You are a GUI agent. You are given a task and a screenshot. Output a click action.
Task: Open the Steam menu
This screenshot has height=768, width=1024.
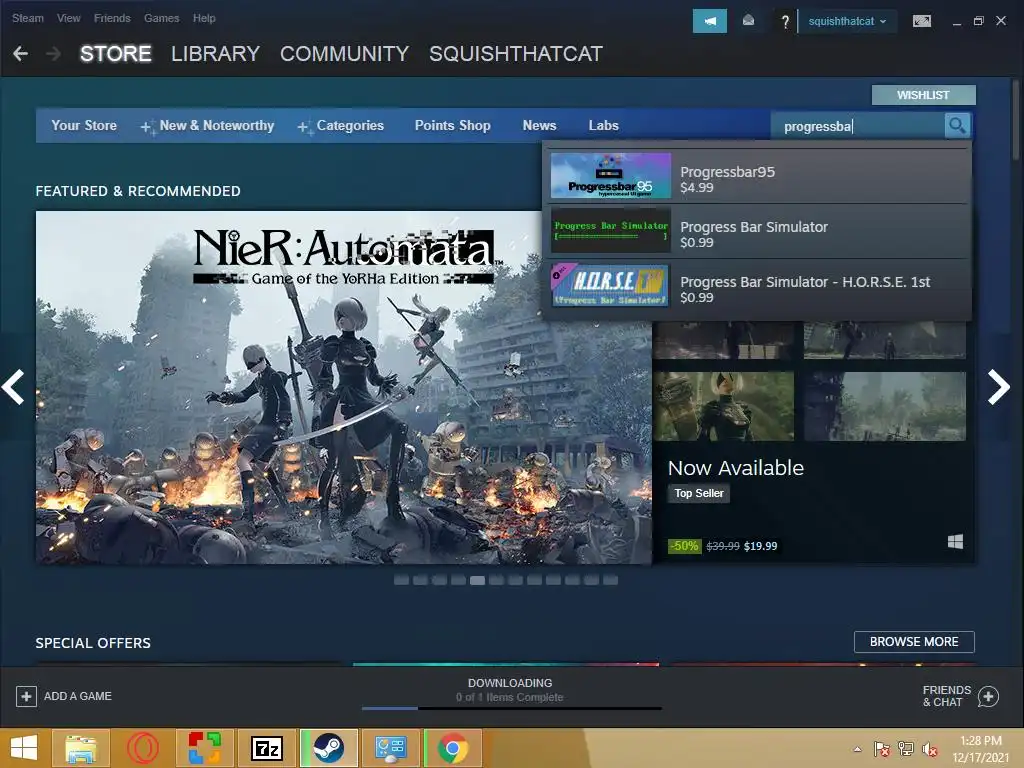pos(27,18)
